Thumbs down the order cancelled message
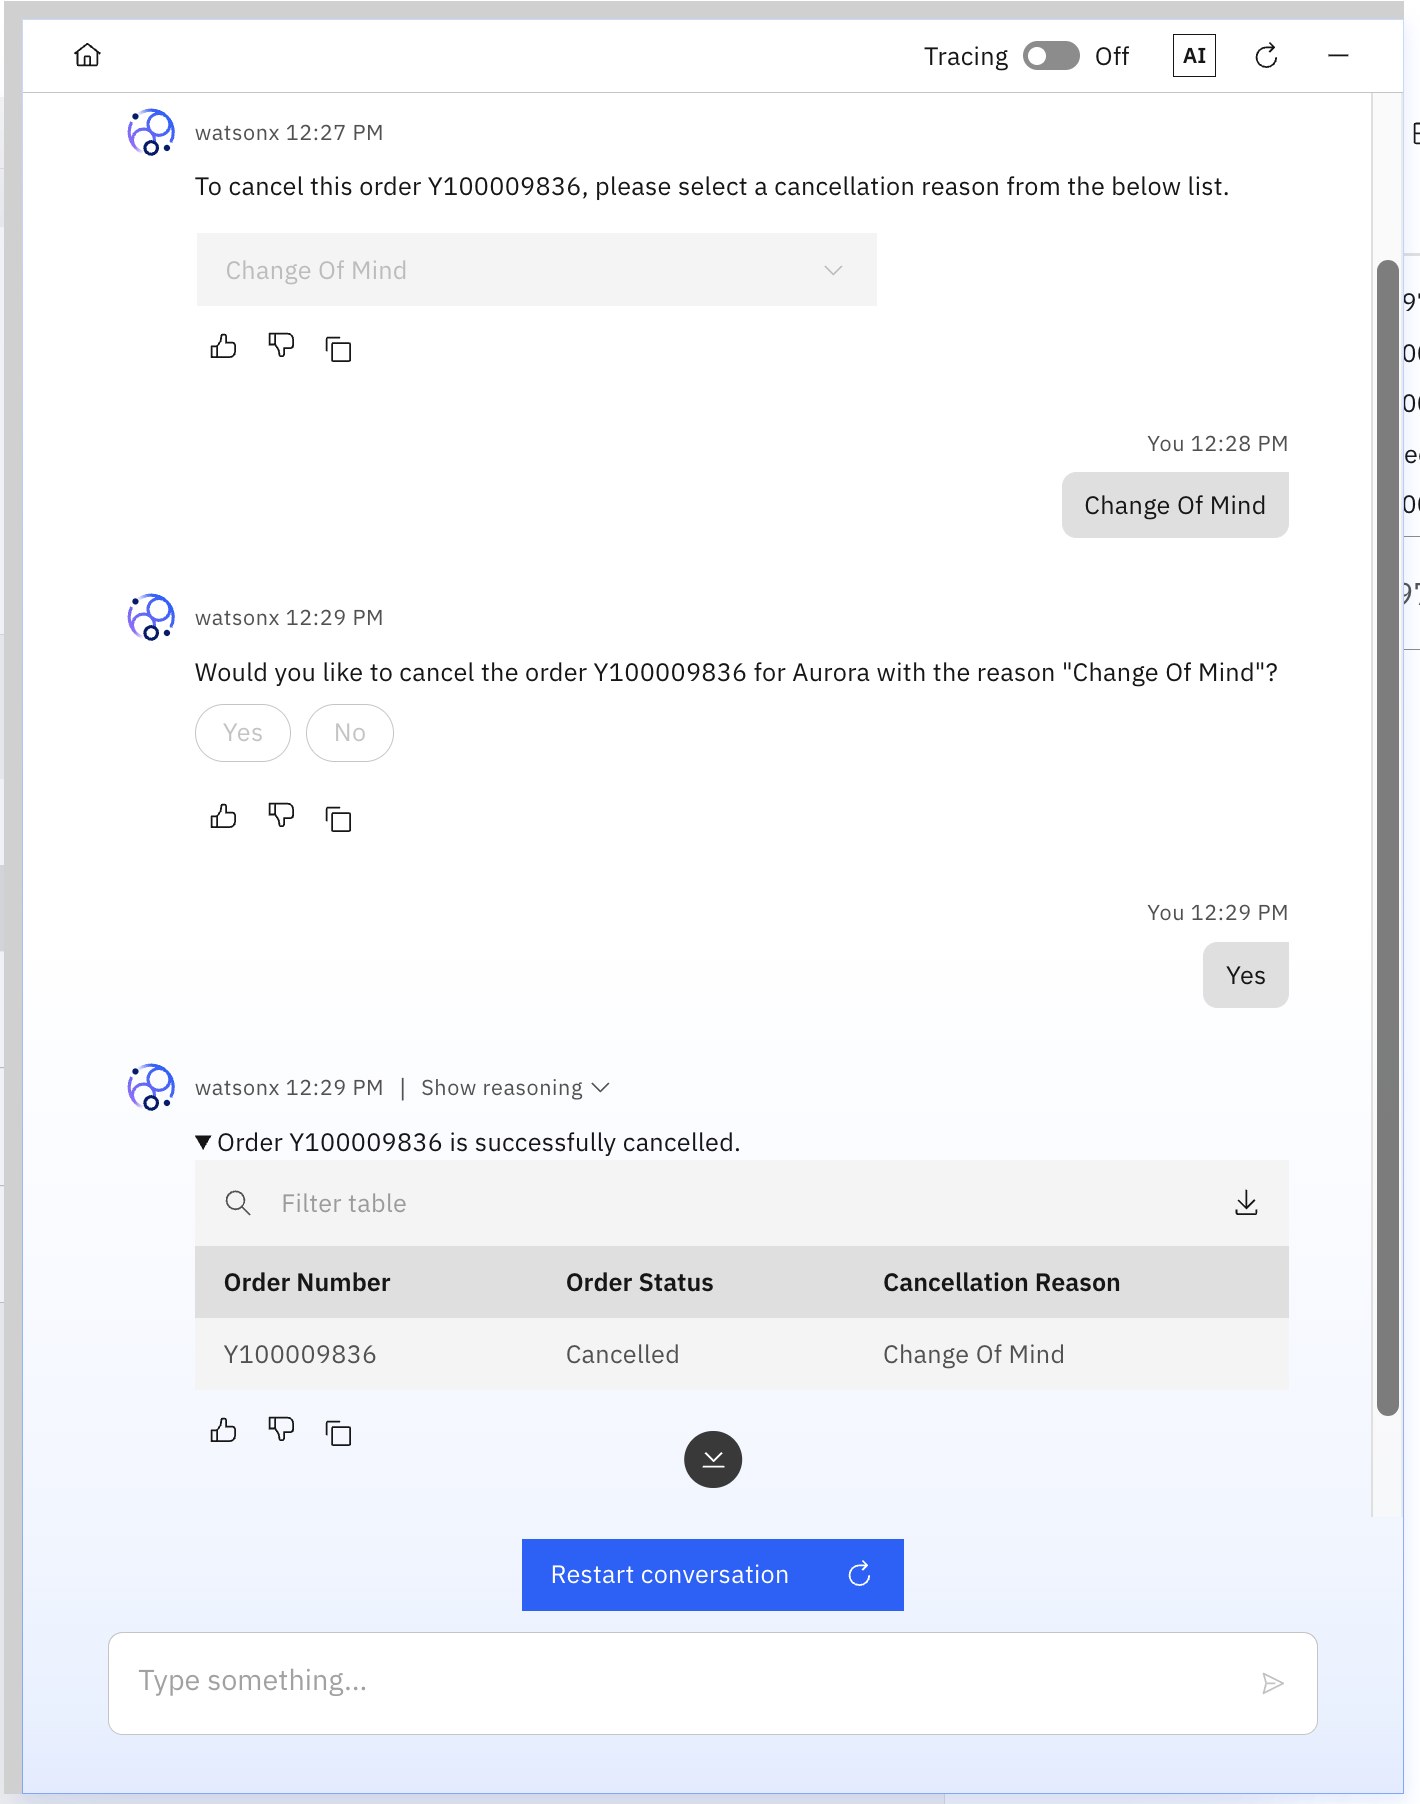 [x=281, y=1431]
